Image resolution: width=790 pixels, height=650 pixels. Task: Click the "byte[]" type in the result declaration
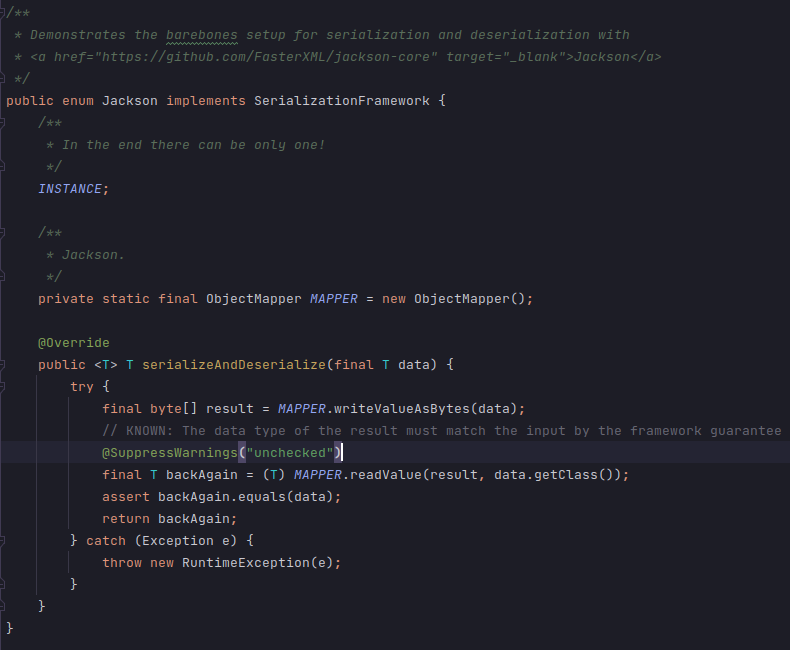(x=173, y=409)
